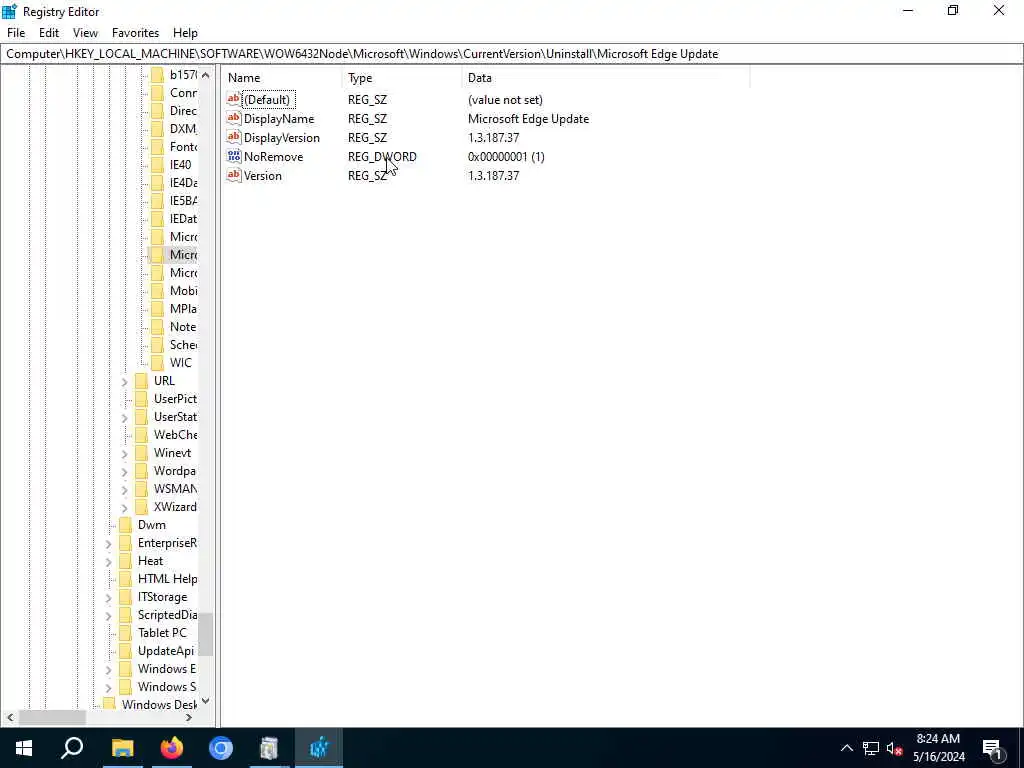
Task: Launch Firefox from the taskbar
Action: click(x=172, y=748)
